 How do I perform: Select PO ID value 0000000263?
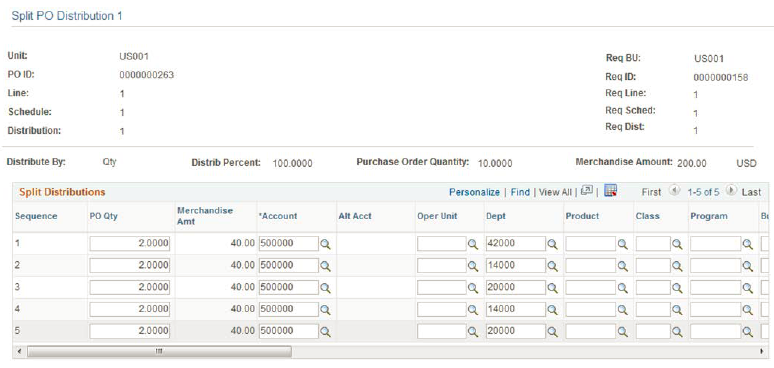coord(147,75)
